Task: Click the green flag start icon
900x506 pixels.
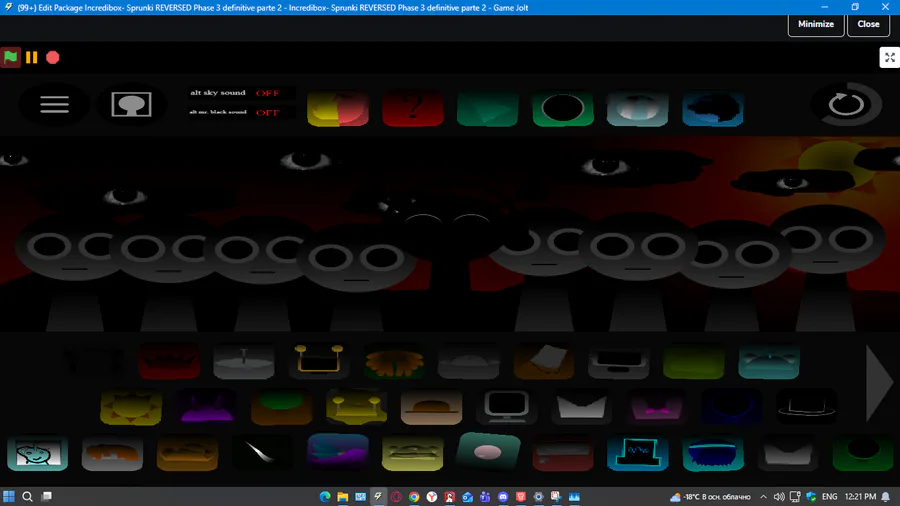Action: tap(10, 57)
